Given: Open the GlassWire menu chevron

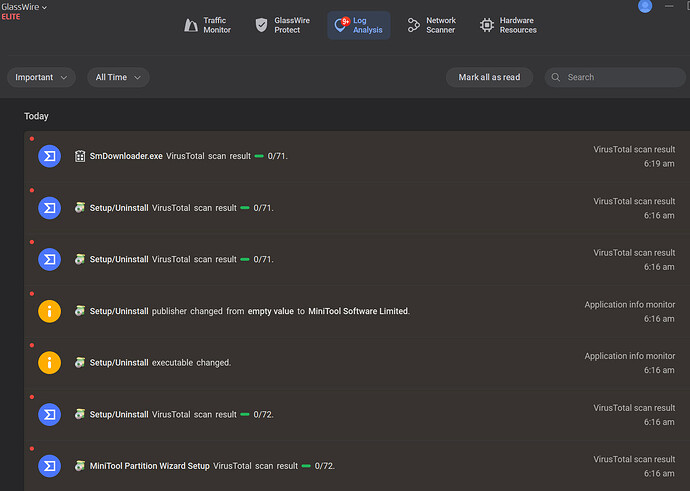Looking at the screenshot, I should [44, 7].
